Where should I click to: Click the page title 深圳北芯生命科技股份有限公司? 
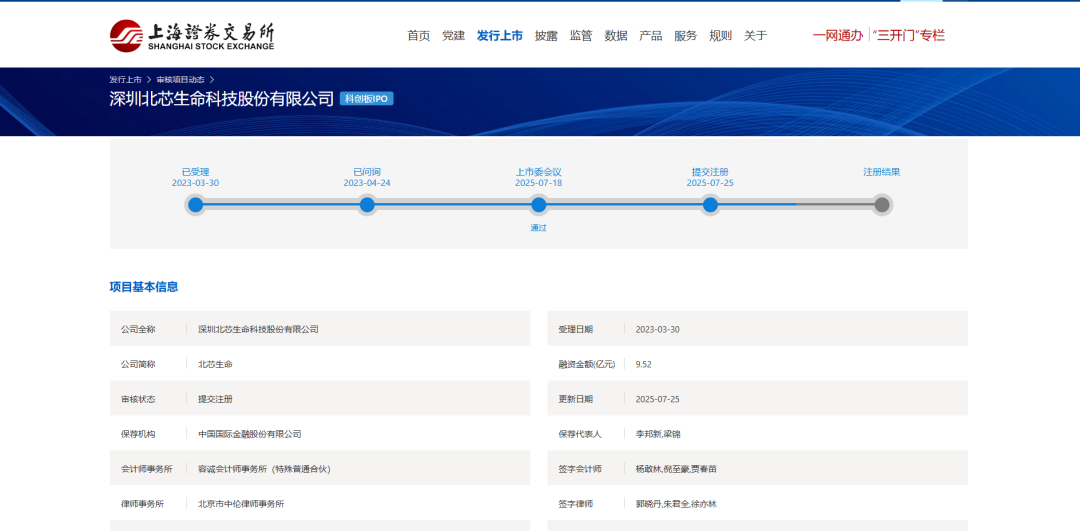click(222, 98)
